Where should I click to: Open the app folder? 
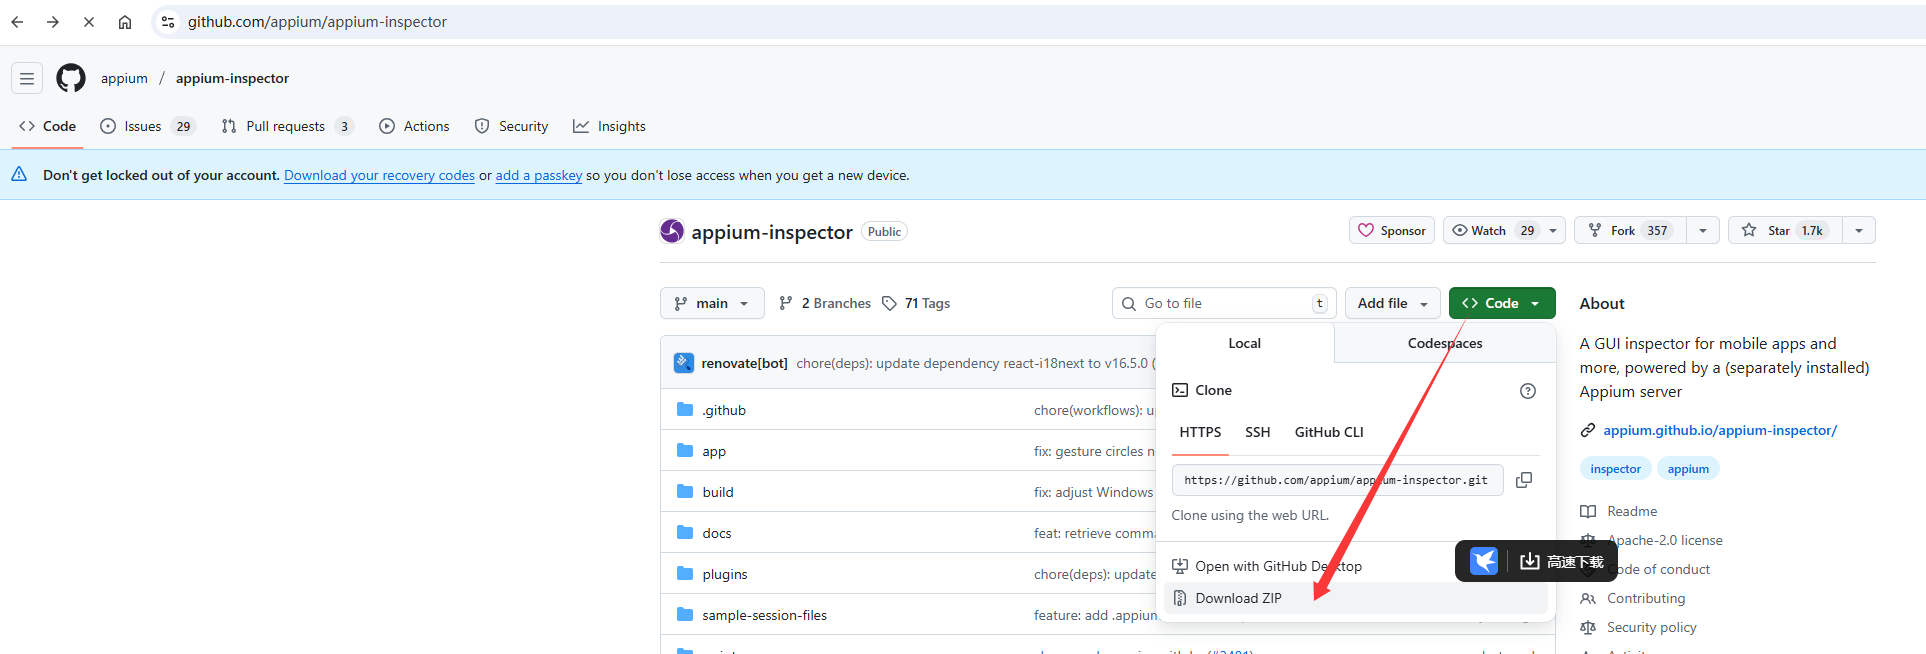[714, 451]
